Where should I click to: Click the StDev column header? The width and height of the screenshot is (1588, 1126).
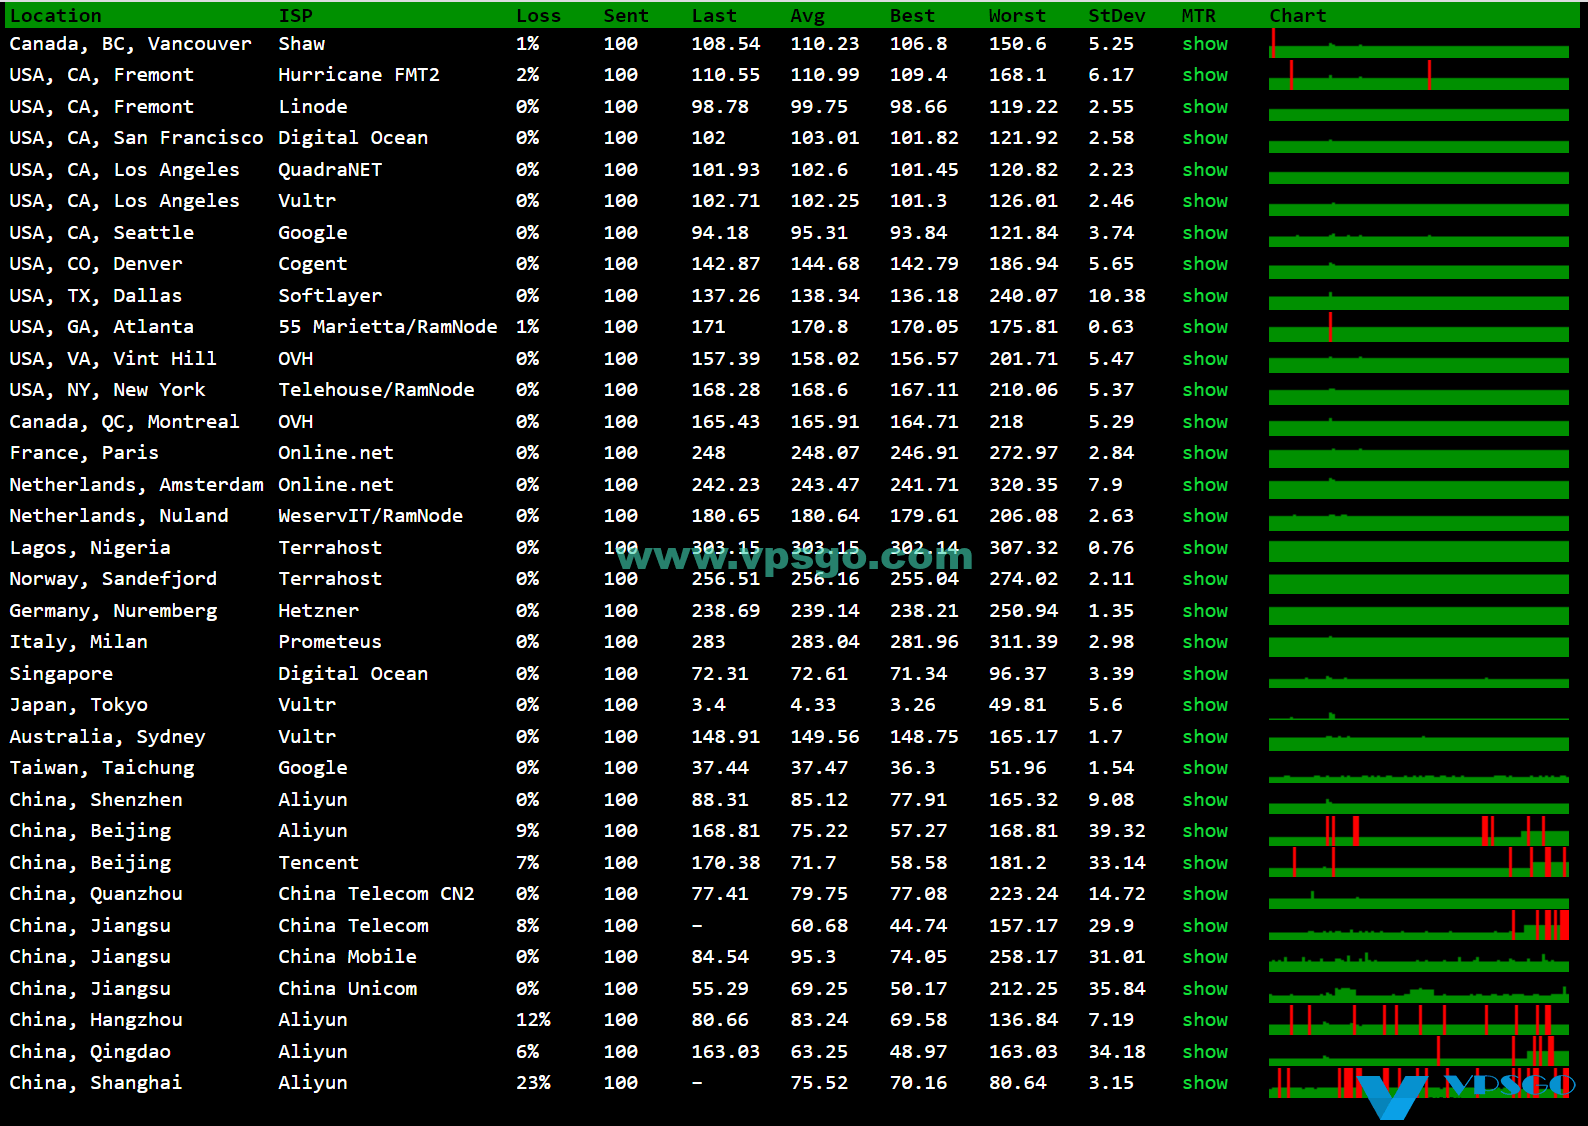click(1117, 16)
